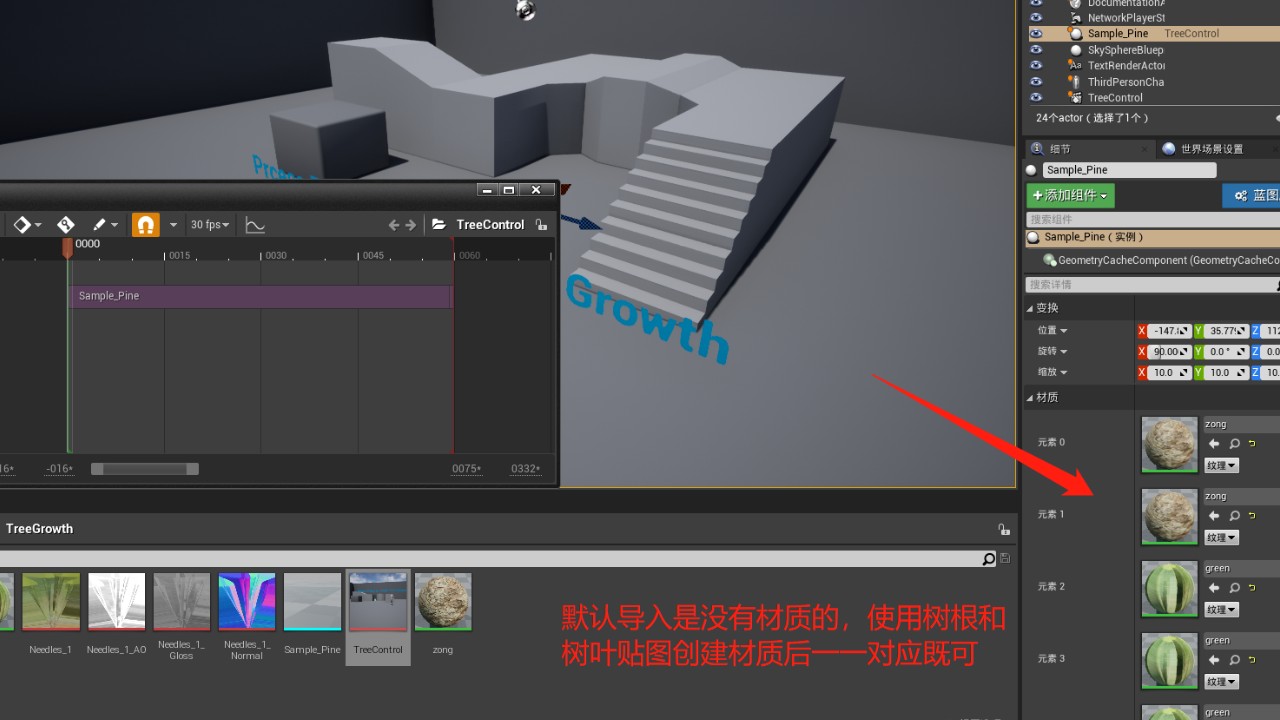Open the 30 fps frame rate dropdown
This screenshot has width=1280, height=720.
click(210, 225)
